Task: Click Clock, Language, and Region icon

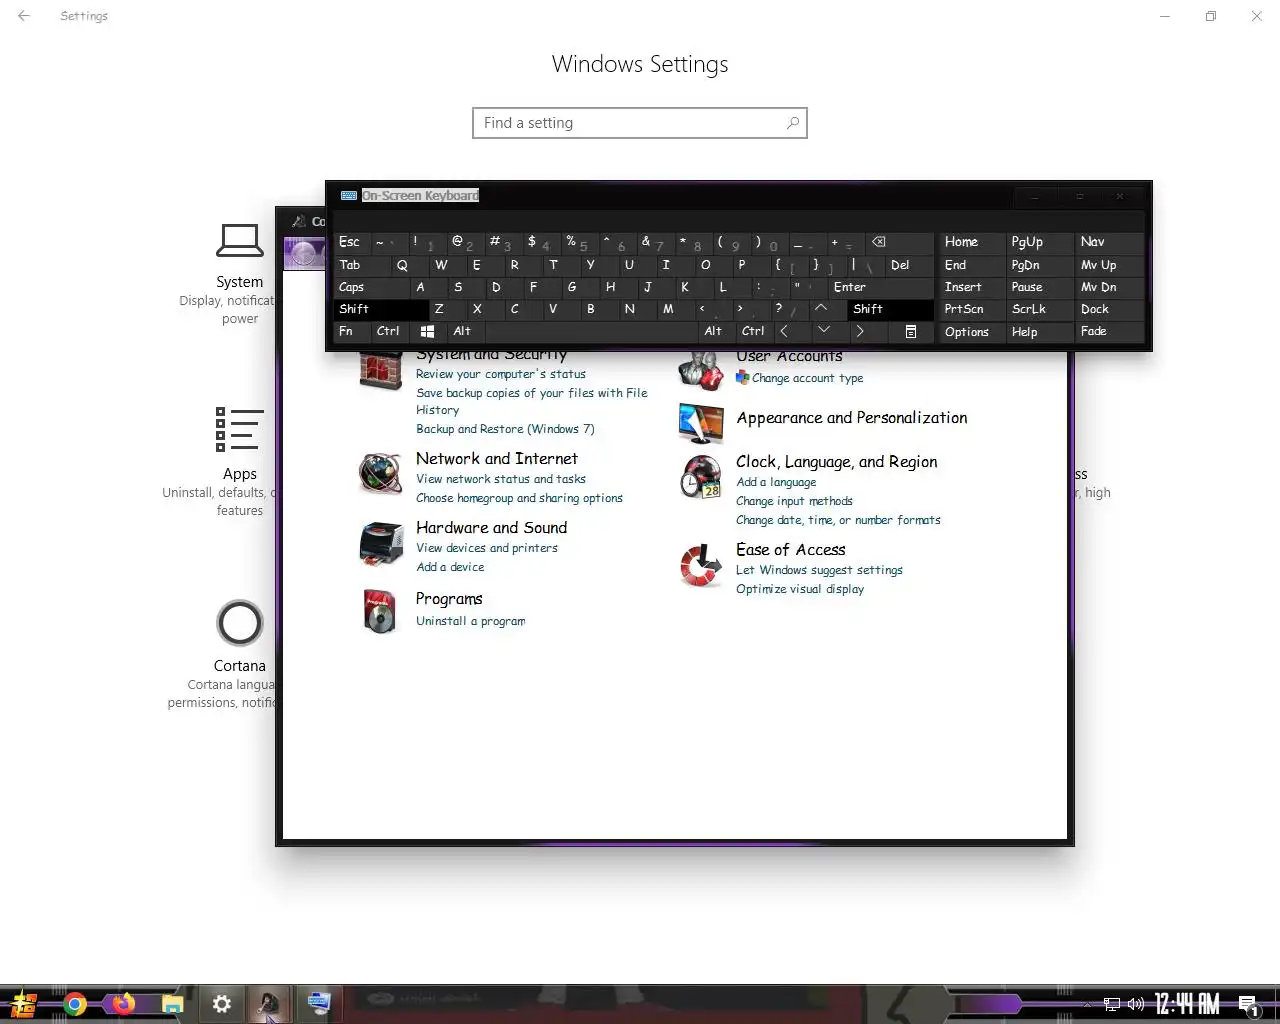Action: (x=700, y=477)
